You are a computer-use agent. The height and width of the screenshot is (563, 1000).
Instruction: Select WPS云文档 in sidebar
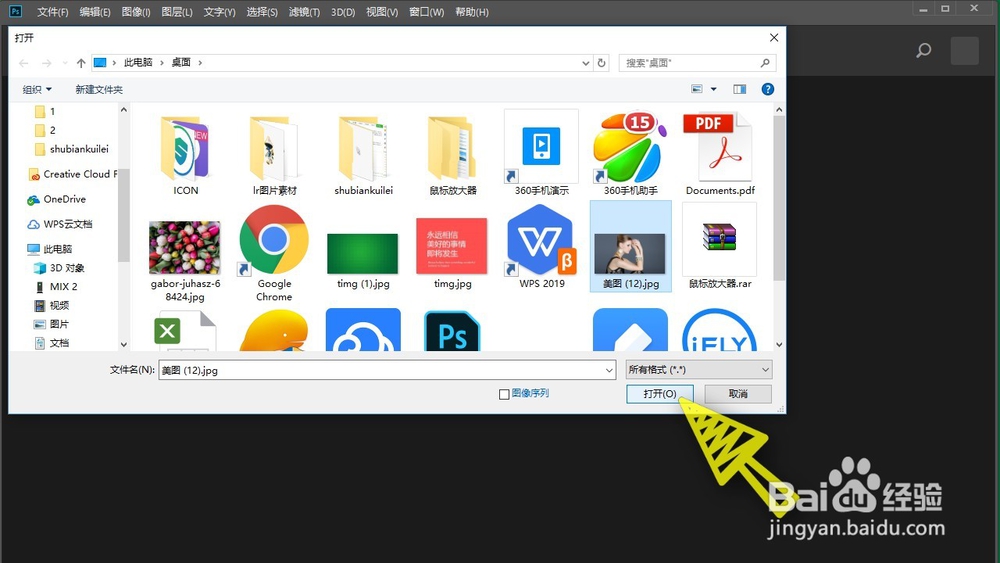(60, 224)
